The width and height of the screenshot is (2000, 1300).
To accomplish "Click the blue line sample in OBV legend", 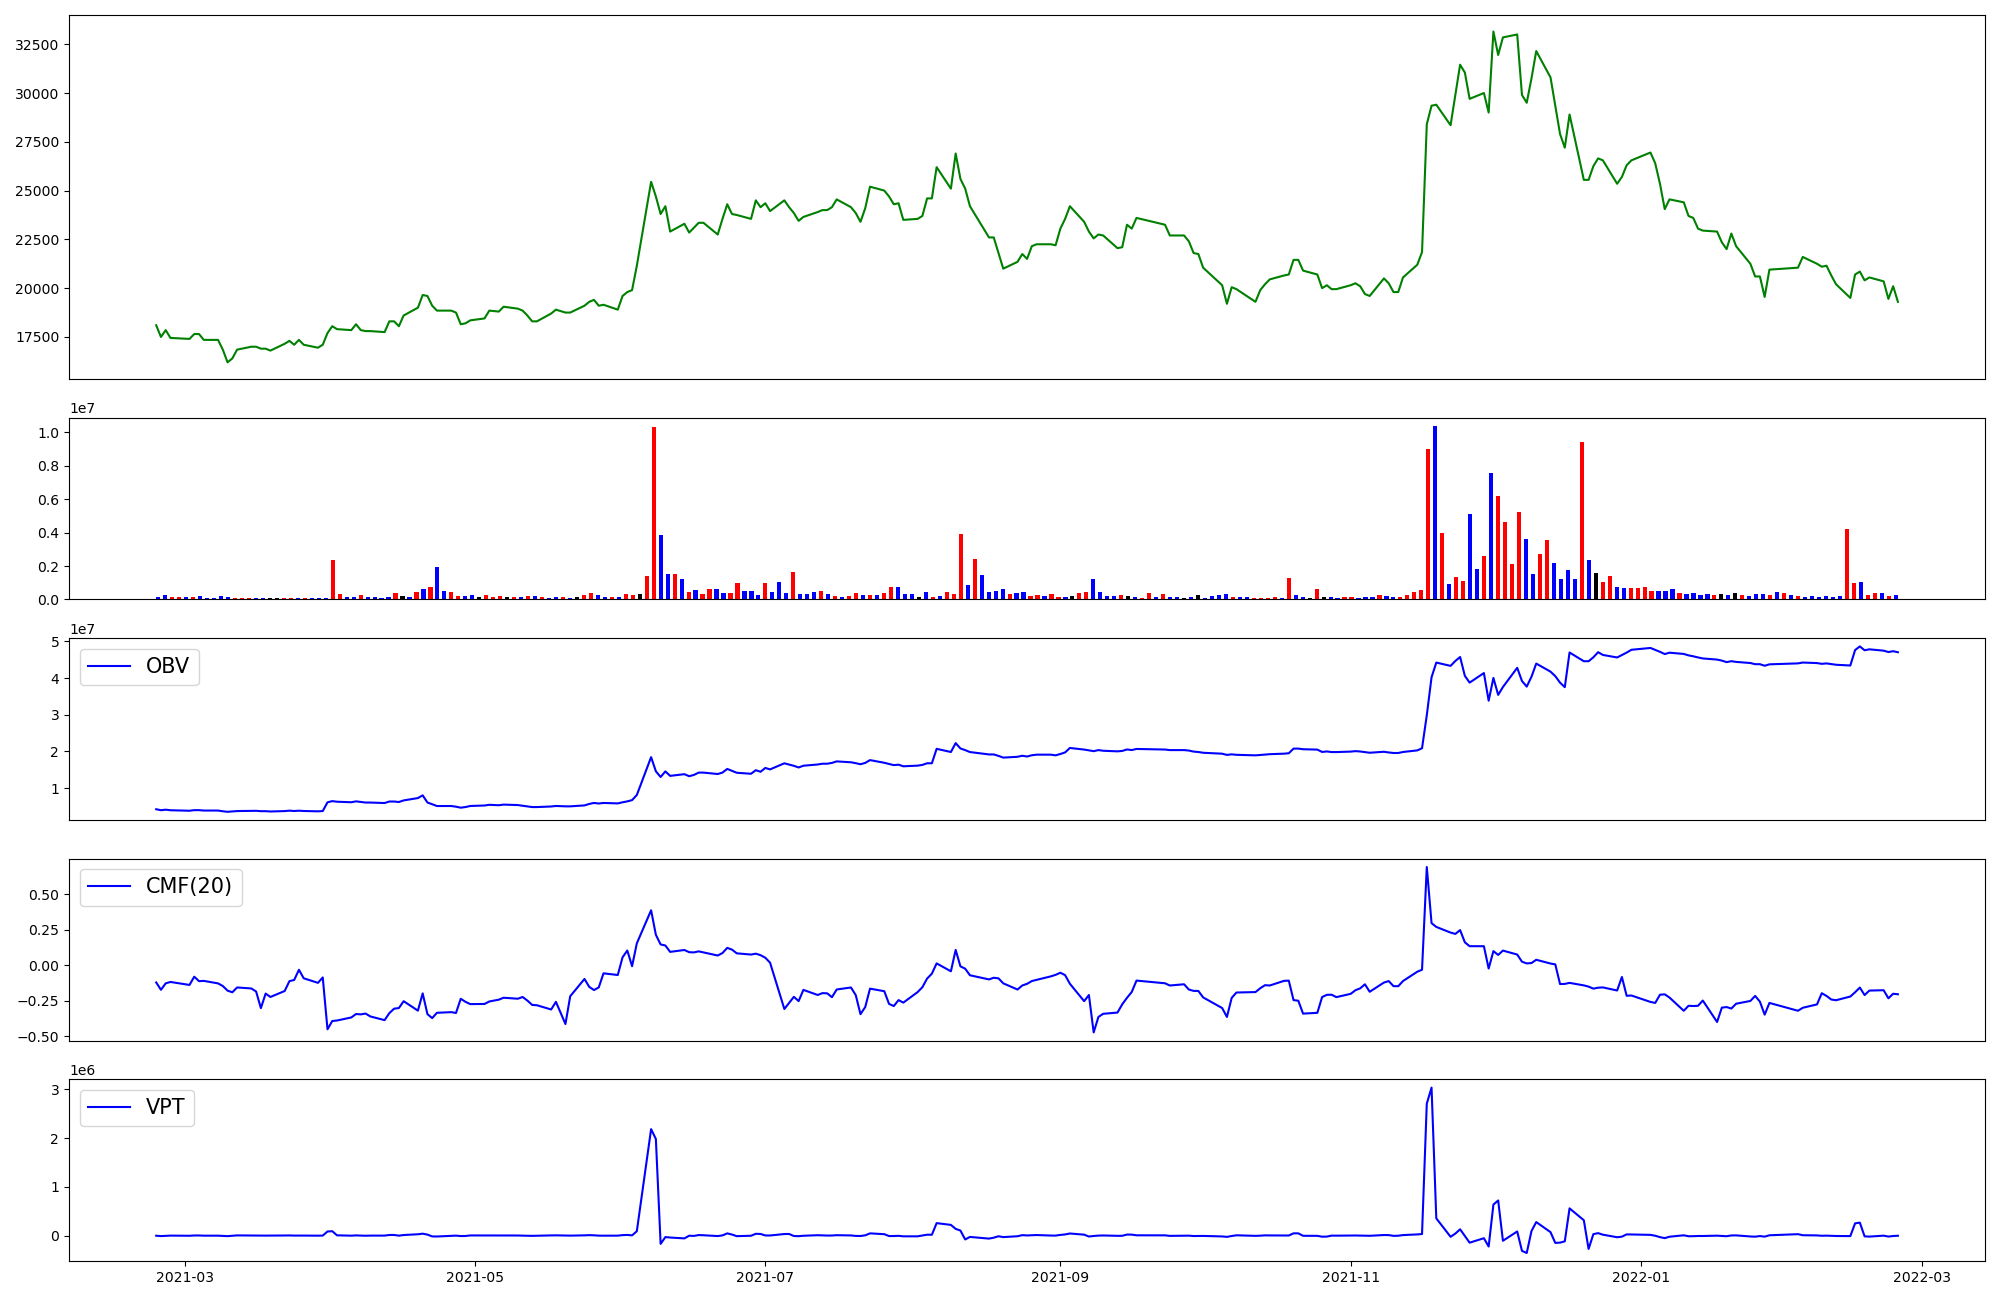I will pos(110,666).
